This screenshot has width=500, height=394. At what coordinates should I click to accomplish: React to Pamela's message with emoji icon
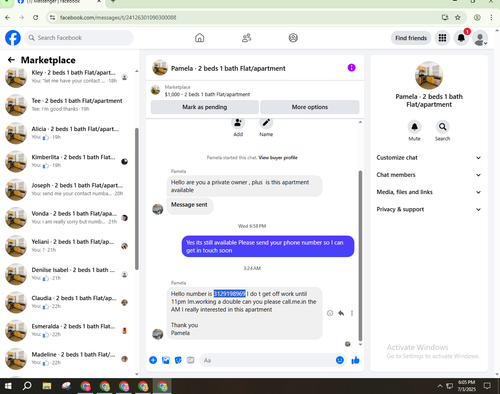pos(330,313)
